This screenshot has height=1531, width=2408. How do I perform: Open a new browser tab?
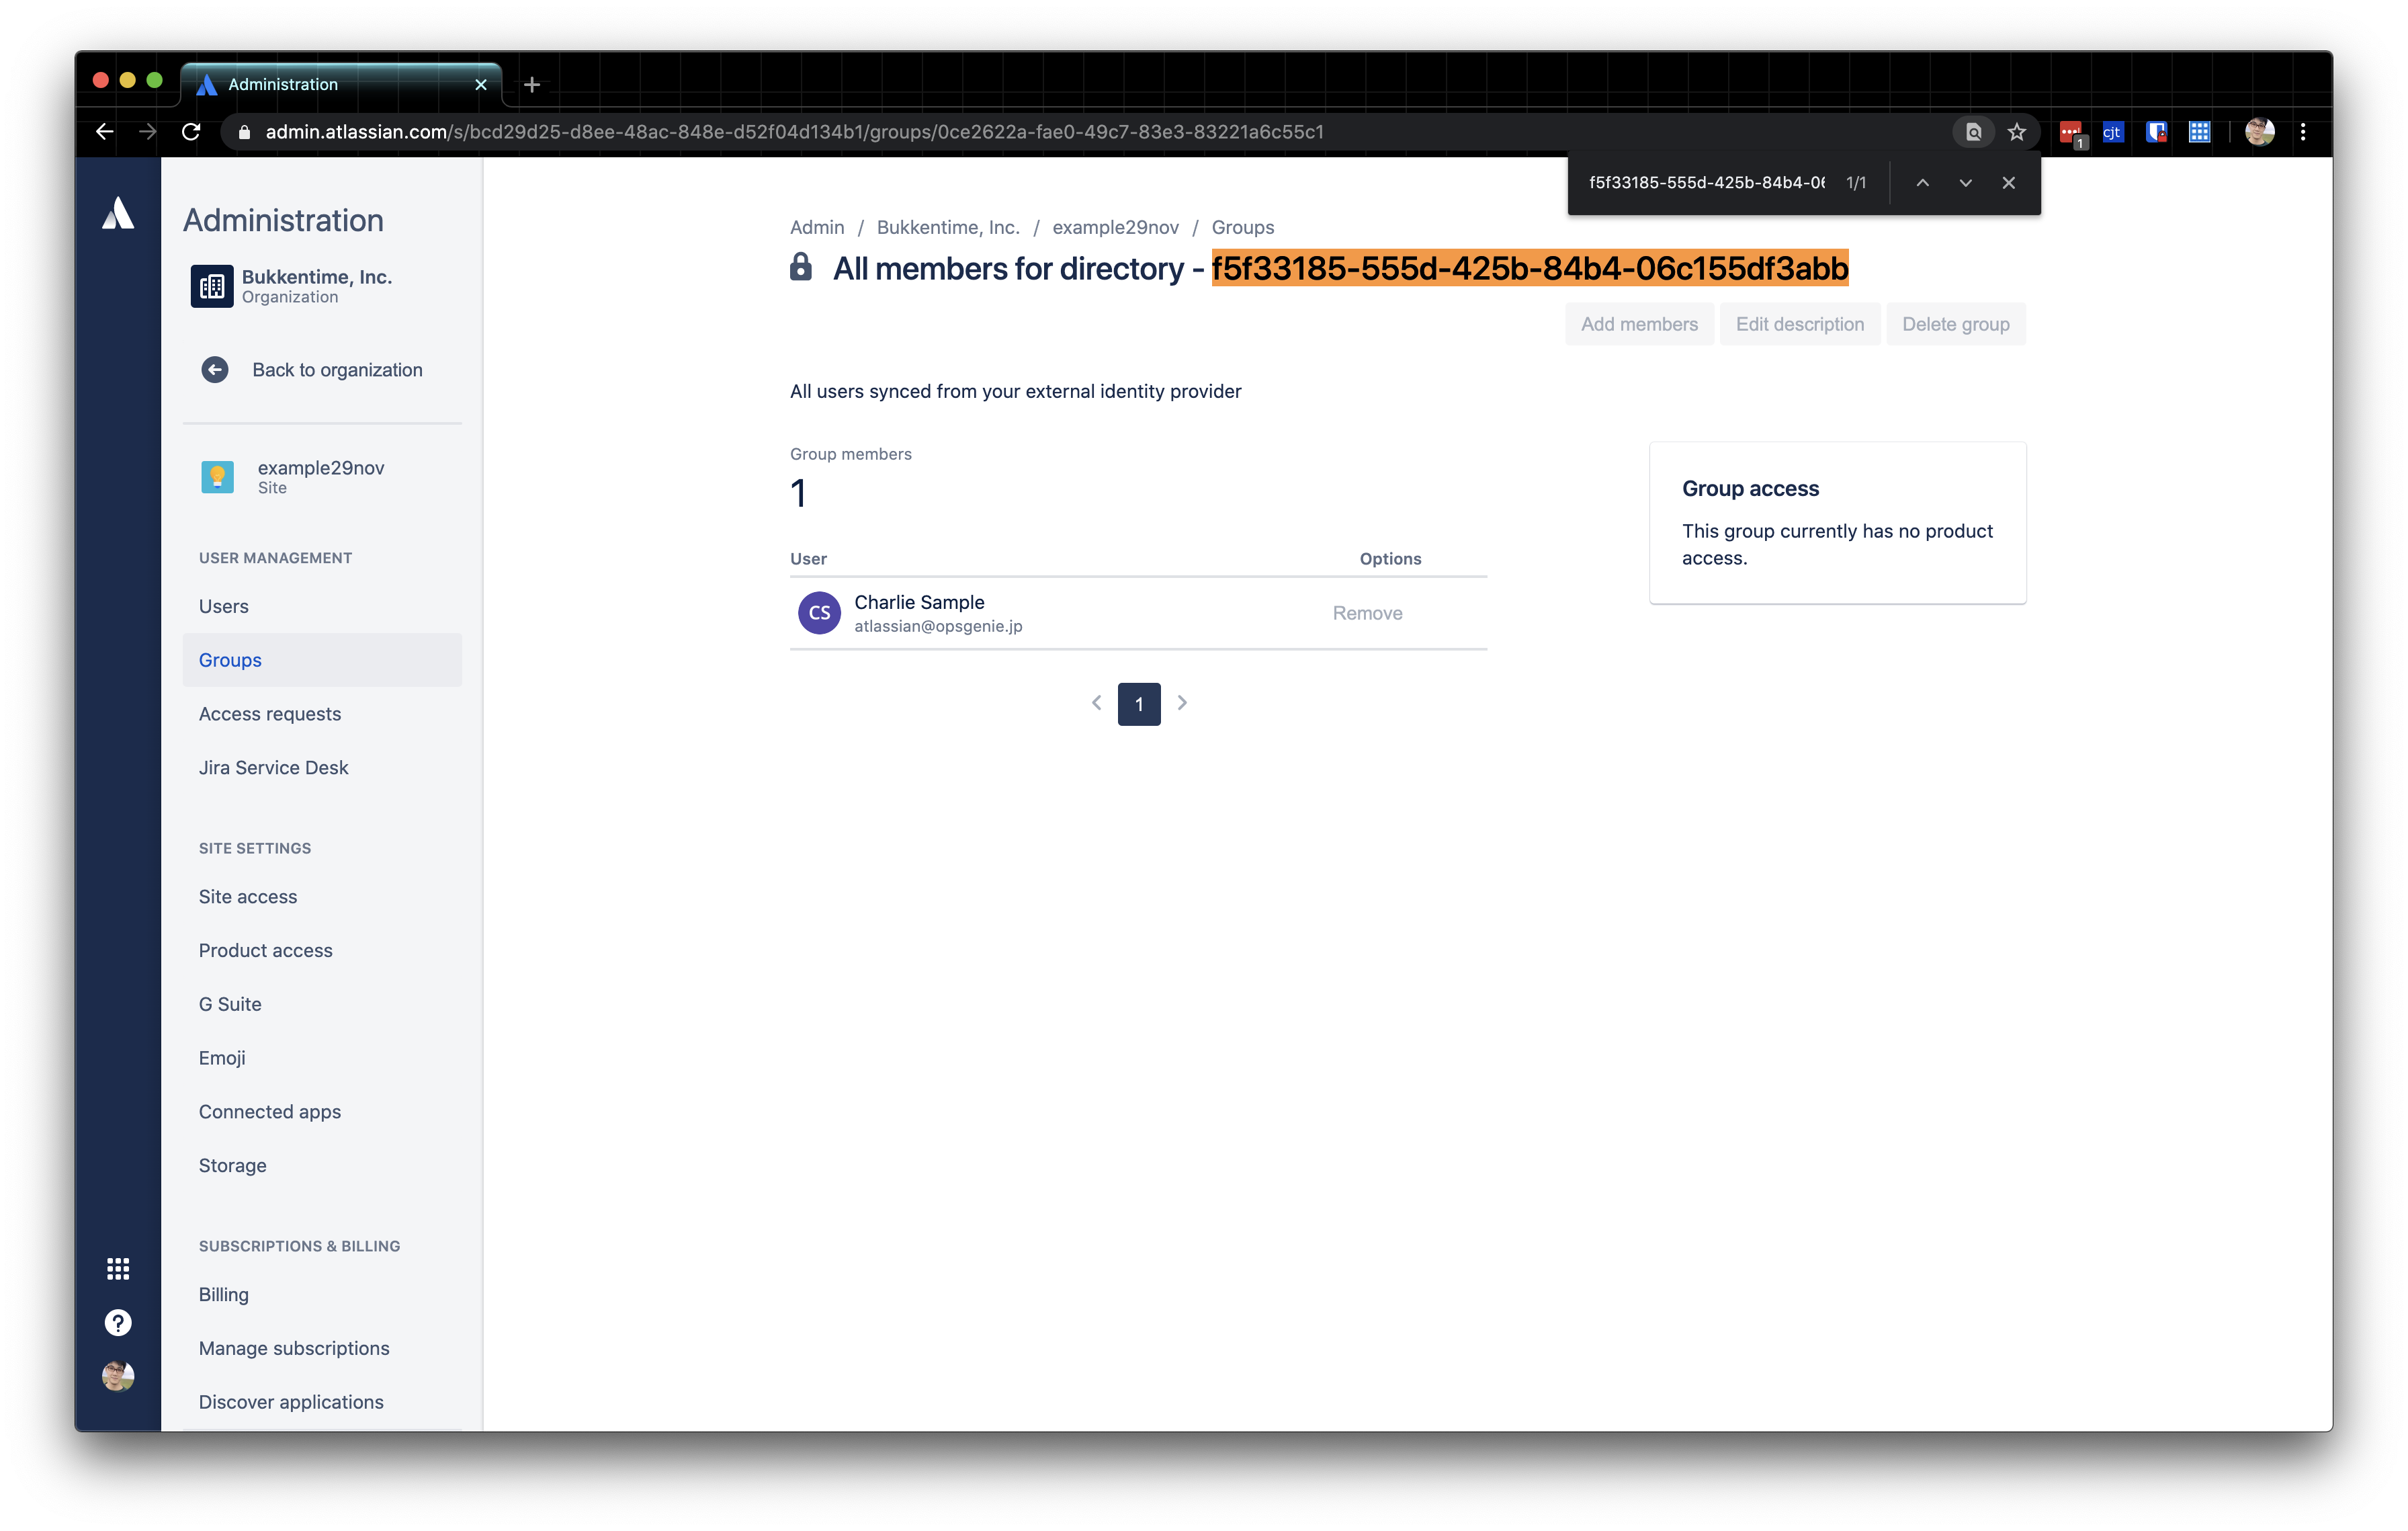point(532,85)
